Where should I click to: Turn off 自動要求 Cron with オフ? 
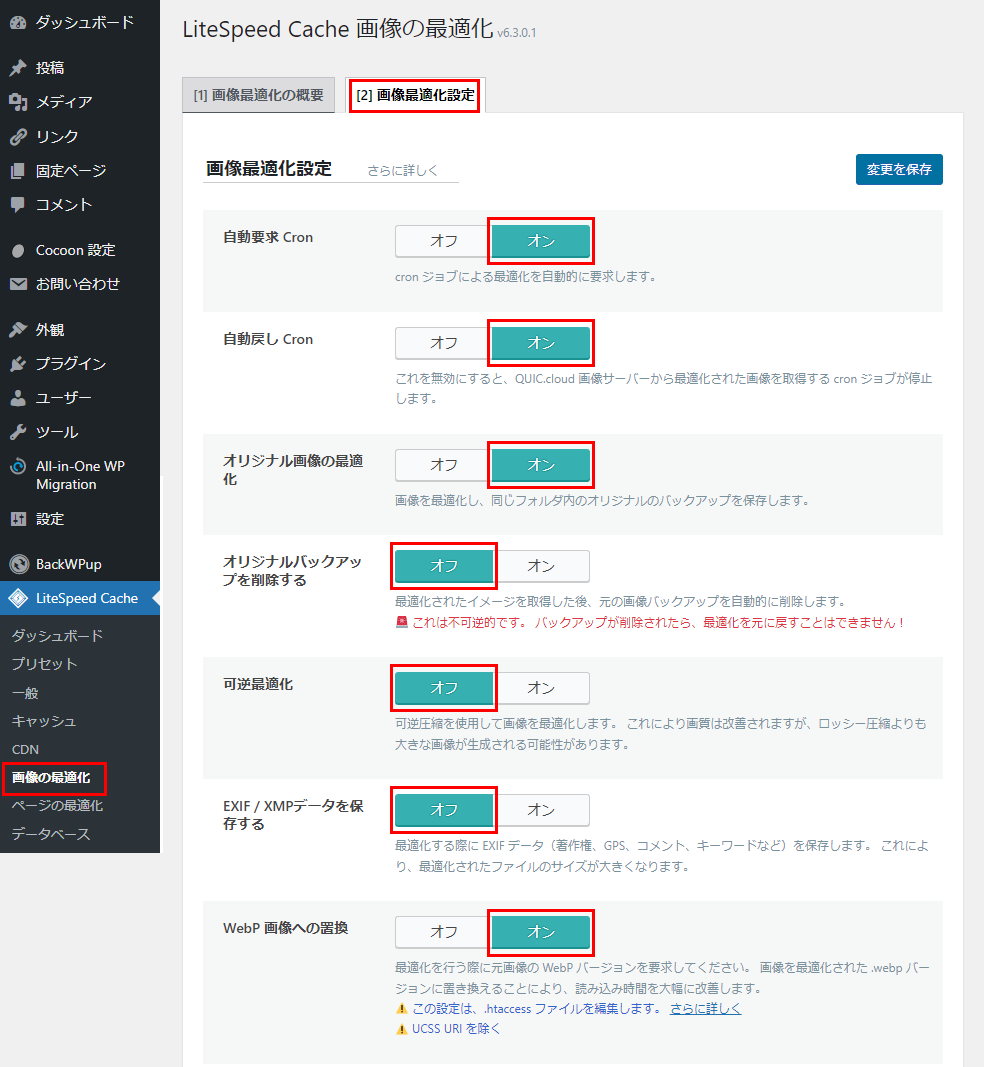click(443, 241)
